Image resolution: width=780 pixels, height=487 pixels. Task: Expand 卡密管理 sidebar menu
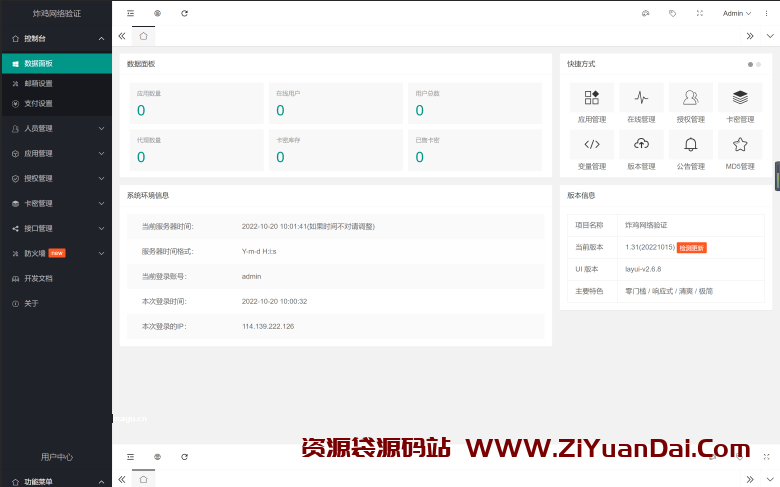pos(56,203)
